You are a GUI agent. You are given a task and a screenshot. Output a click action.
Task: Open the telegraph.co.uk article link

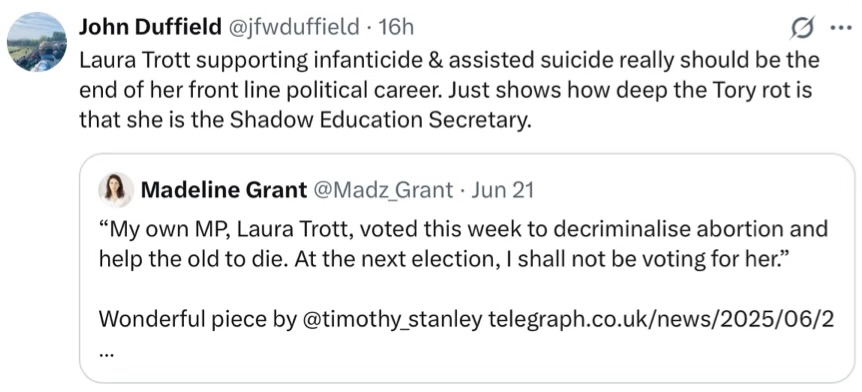point(660,319)
